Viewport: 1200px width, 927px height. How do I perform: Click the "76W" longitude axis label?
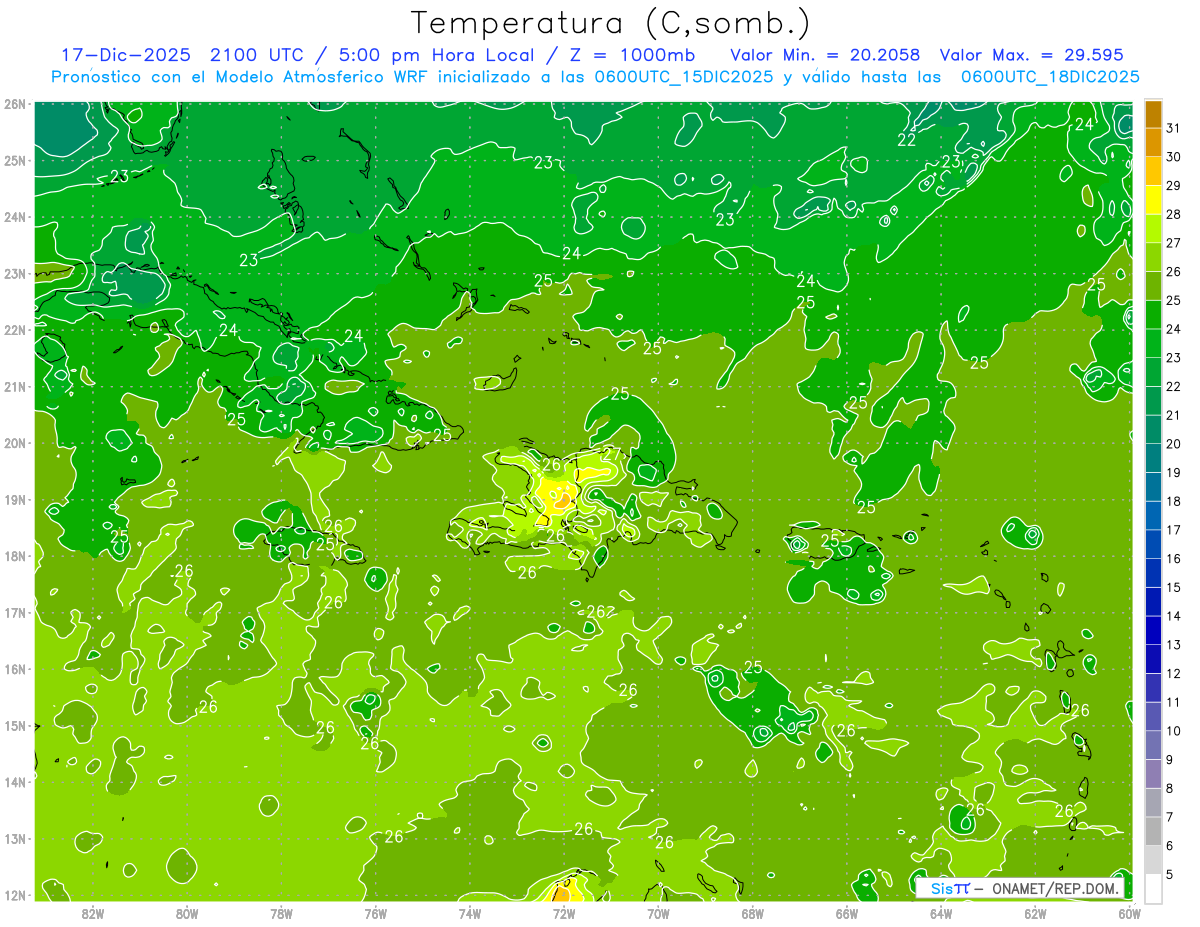click(x=376, y=913)
